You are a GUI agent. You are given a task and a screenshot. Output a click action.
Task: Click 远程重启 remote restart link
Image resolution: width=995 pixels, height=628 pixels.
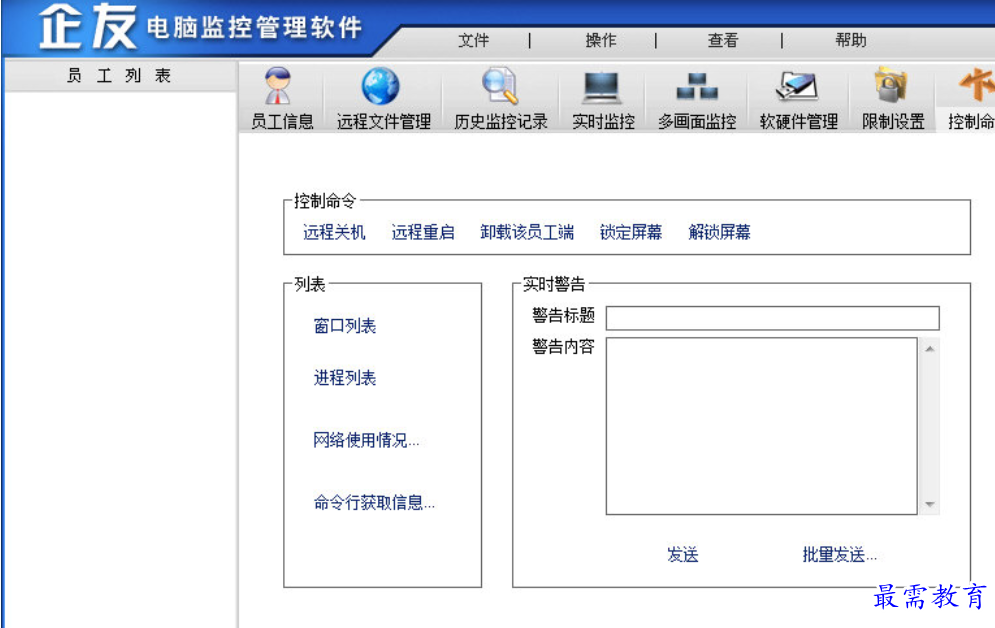click(422, 233)
